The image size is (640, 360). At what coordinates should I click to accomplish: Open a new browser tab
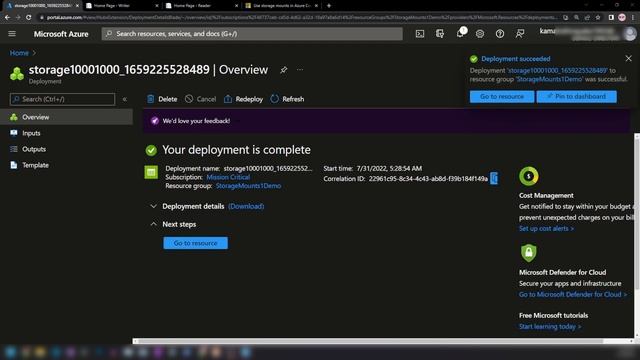tap(329, 6)
